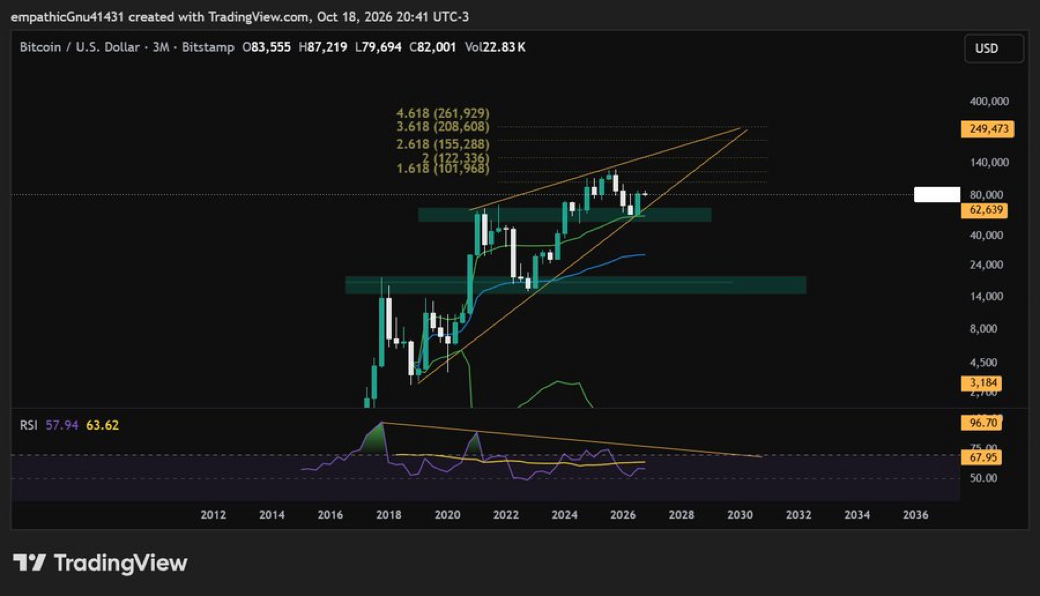The image size is (1040, 596).
Task: Click the Bitcoin / U.S. Dollar symbol title
Action: point(80,47)
